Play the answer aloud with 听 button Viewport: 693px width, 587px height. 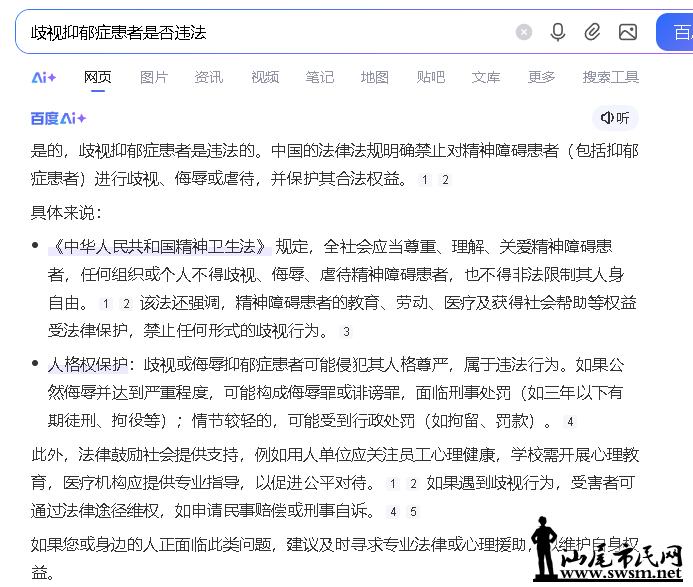point(615,118)
